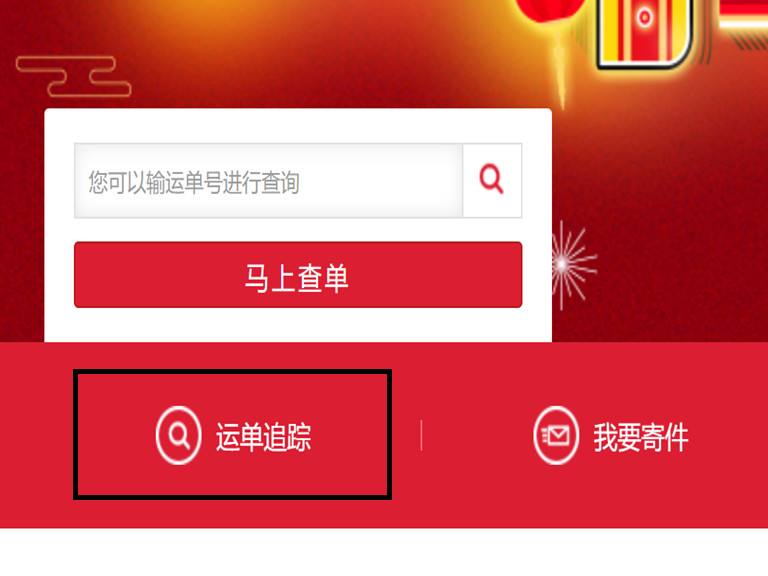Switch to the 我要寄件 tab
Image resolution: width=768 pixels, height=576 pixels.
[610, 436]
